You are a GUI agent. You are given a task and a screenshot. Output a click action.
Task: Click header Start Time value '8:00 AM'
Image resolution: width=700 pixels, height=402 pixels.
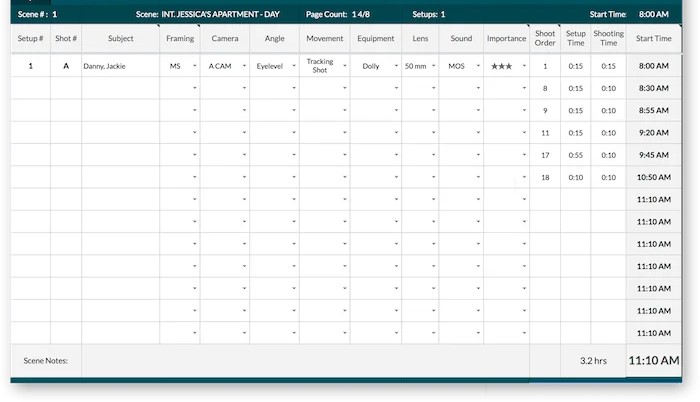pos(654,14)
